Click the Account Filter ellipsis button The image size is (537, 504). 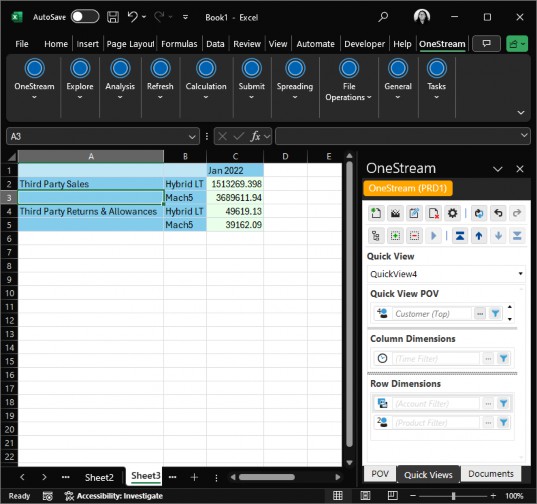click(488, 404)
